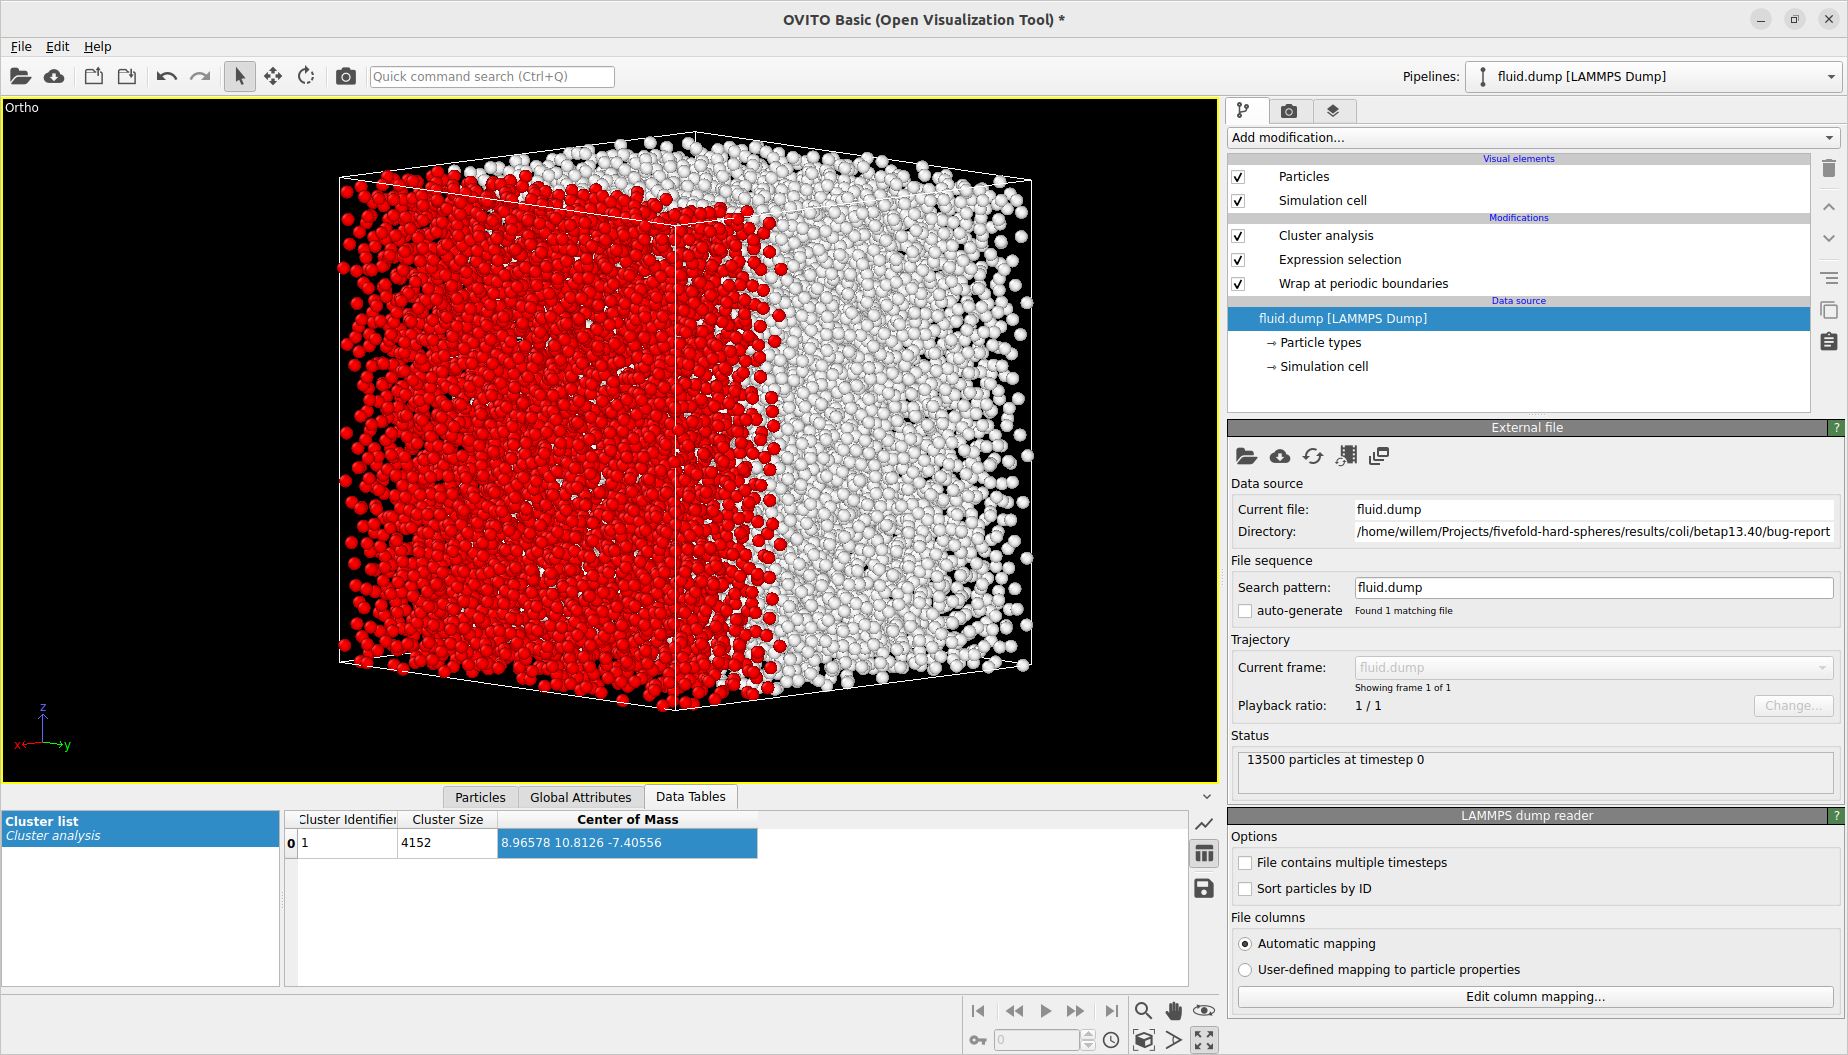
Task: Open the Edit menu
Action: point(57,46)
